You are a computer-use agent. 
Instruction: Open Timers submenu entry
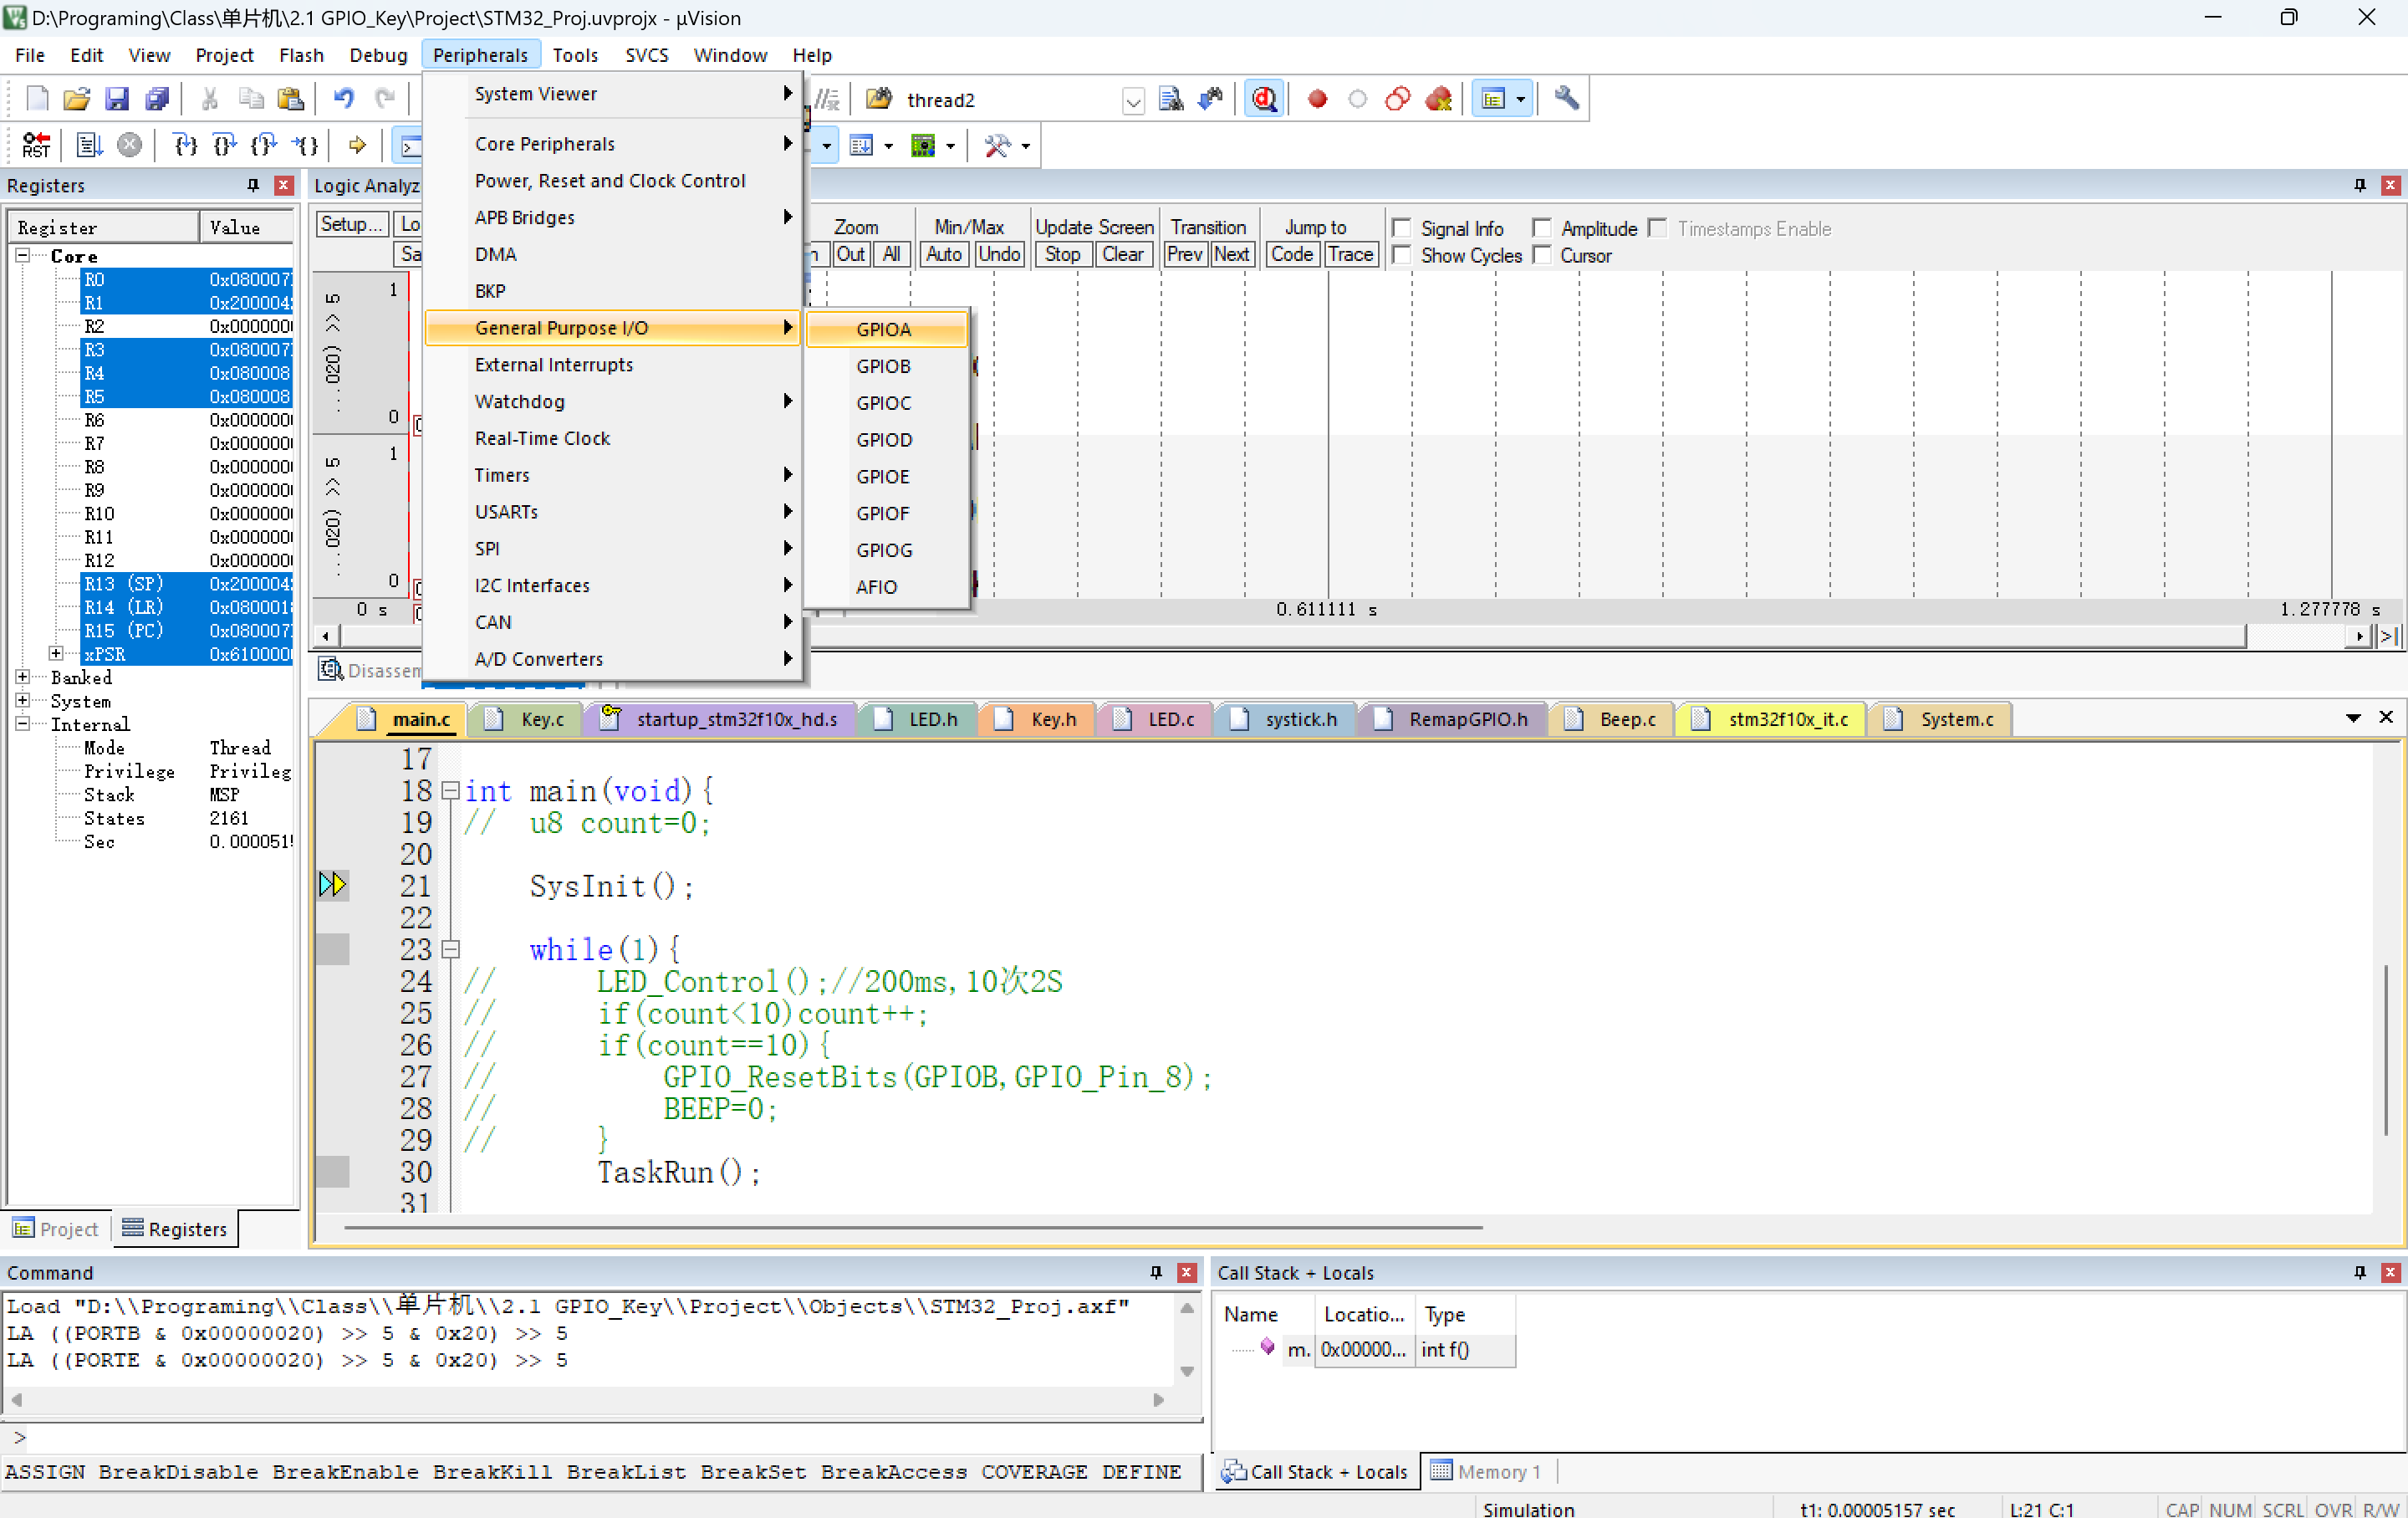pyautogui.click(x=612, y=475)
